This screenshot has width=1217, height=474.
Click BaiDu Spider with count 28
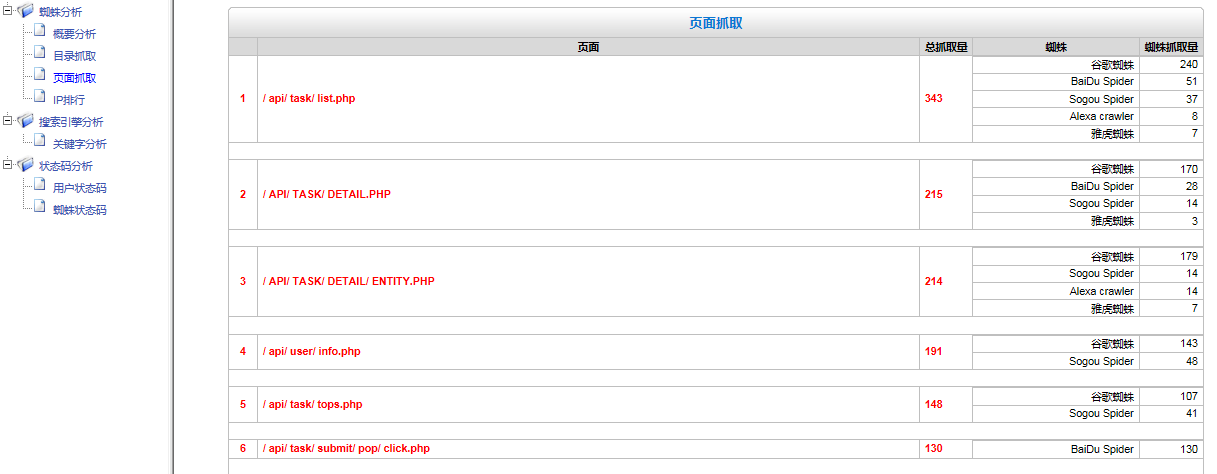1102,186
